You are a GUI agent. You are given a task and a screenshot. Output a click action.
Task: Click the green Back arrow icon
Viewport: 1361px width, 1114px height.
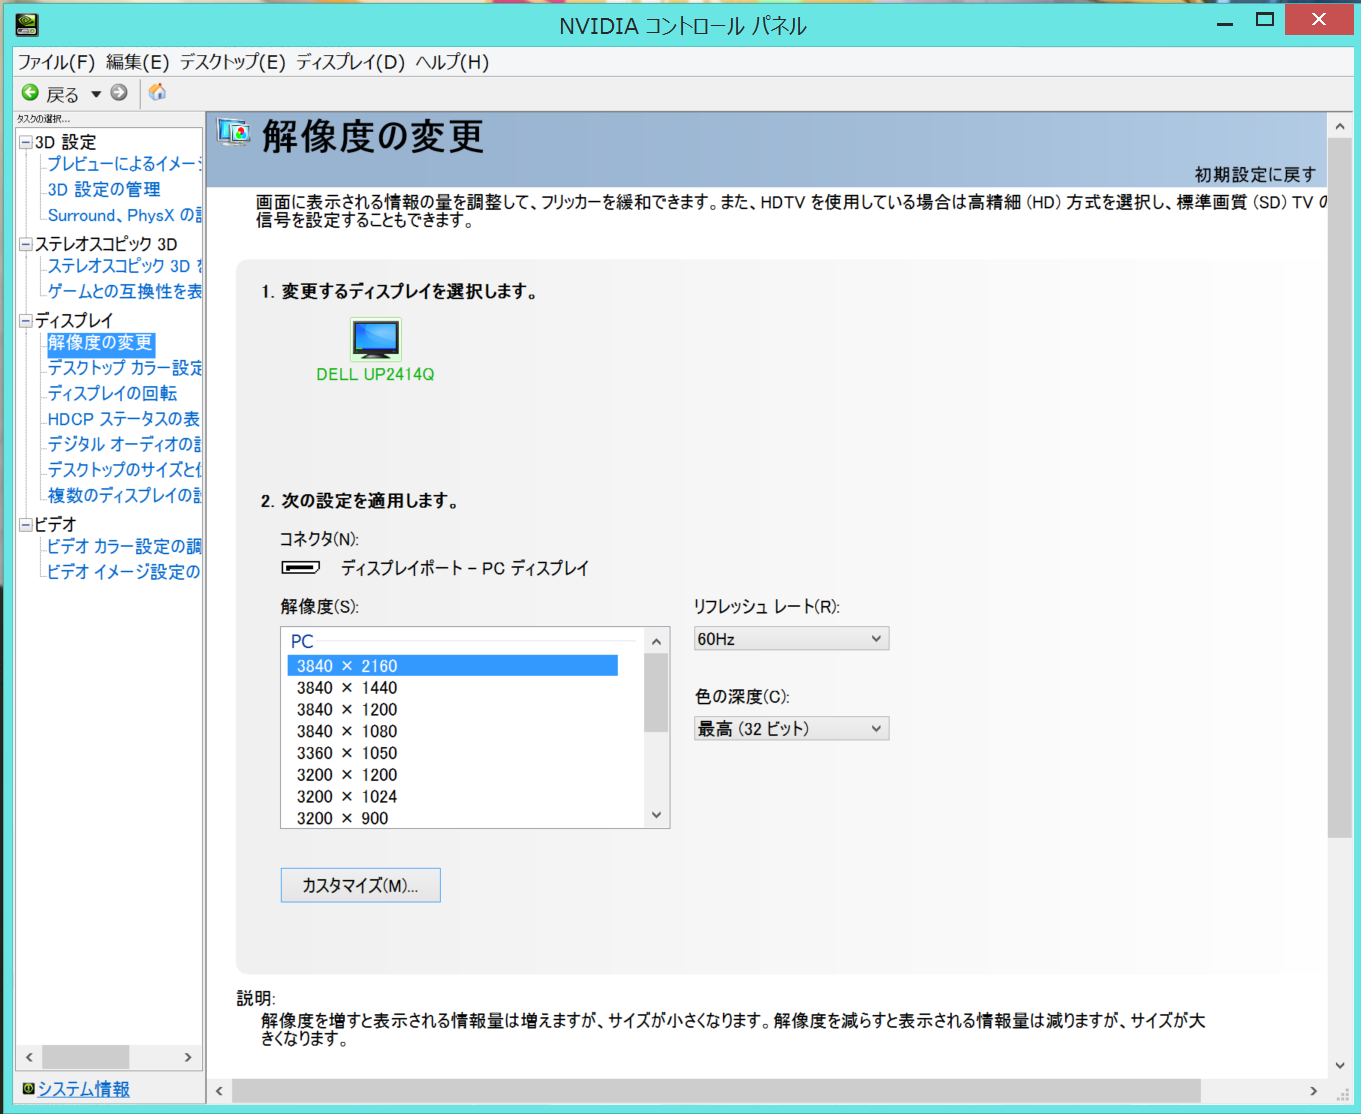(x=30, y=93)
